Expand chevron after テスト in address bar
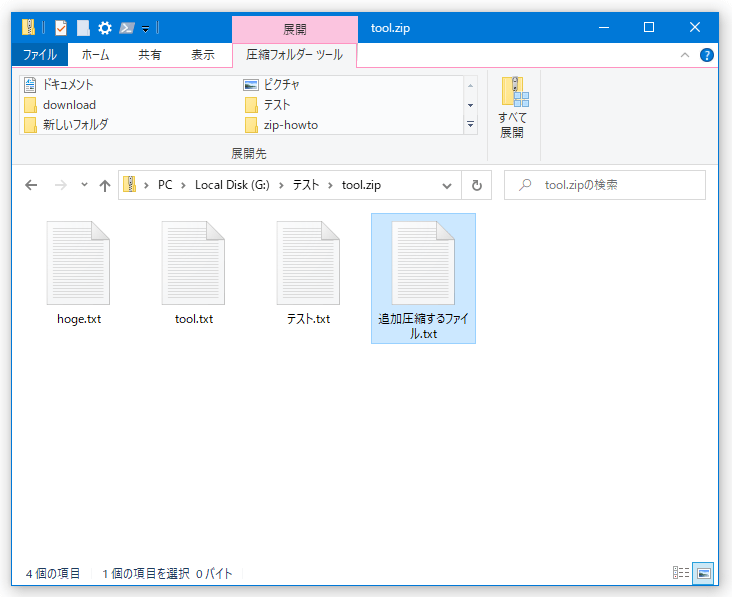The height and width of the screenshot is (597, 732). [x=330, y=185]
